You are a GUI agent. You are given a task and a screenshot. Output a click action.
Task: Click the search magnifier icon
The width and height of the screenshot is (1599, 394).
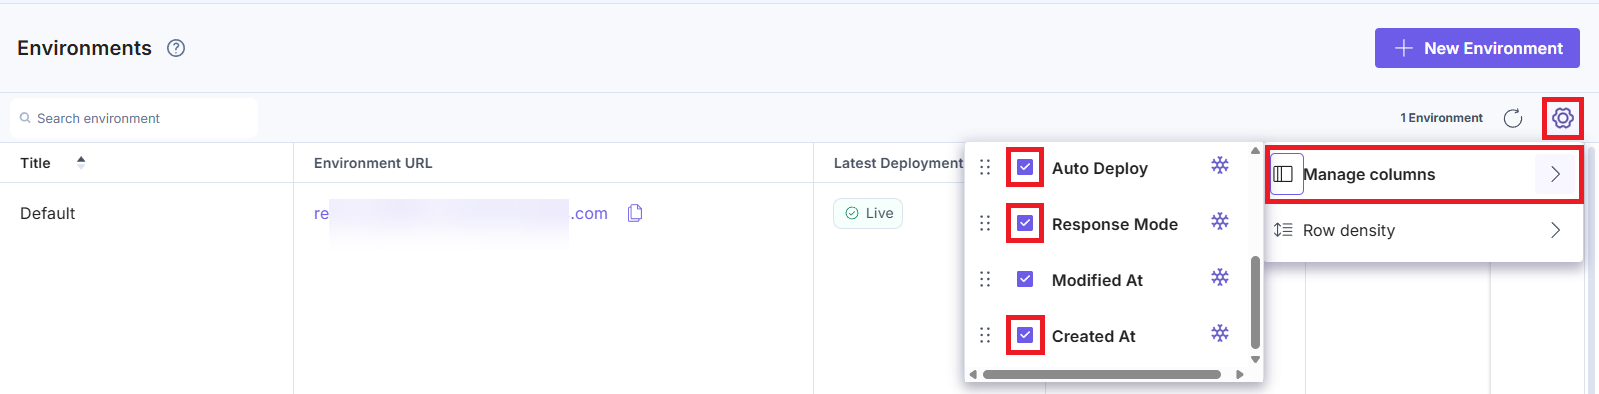pos(25,118)
